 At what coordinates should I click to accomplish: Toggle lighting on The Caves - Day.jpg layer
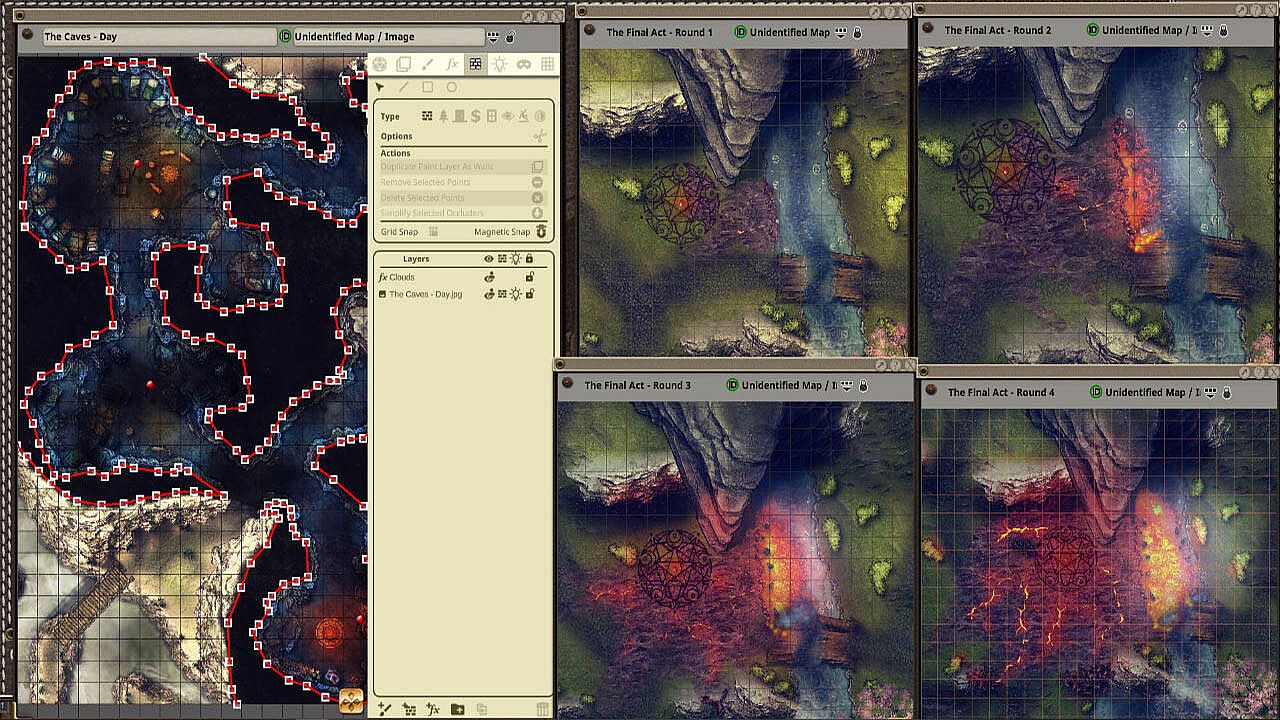[x=515, y=294]
